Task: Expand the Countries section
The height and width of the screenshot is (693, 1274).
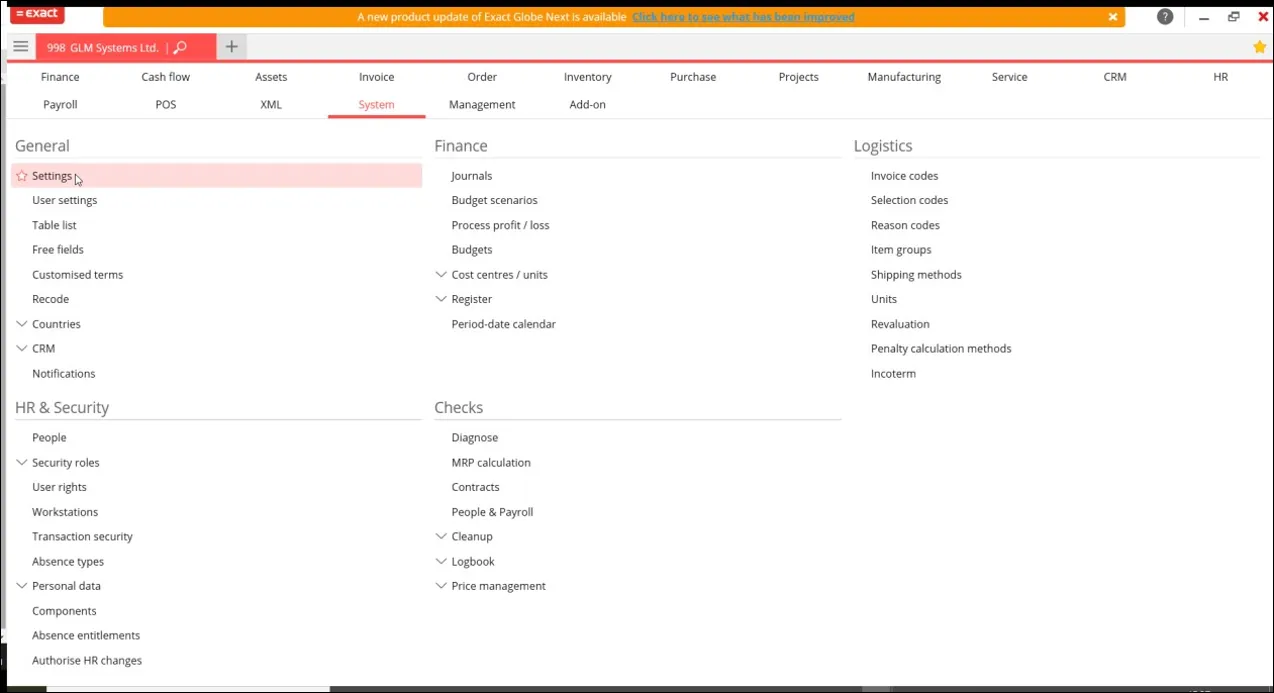Action: (21, 323)
